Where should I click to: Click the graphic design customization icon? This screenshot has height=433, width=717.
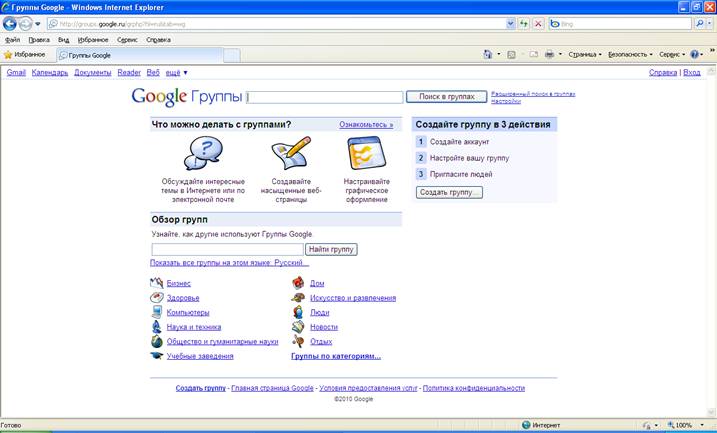point(367,153)
